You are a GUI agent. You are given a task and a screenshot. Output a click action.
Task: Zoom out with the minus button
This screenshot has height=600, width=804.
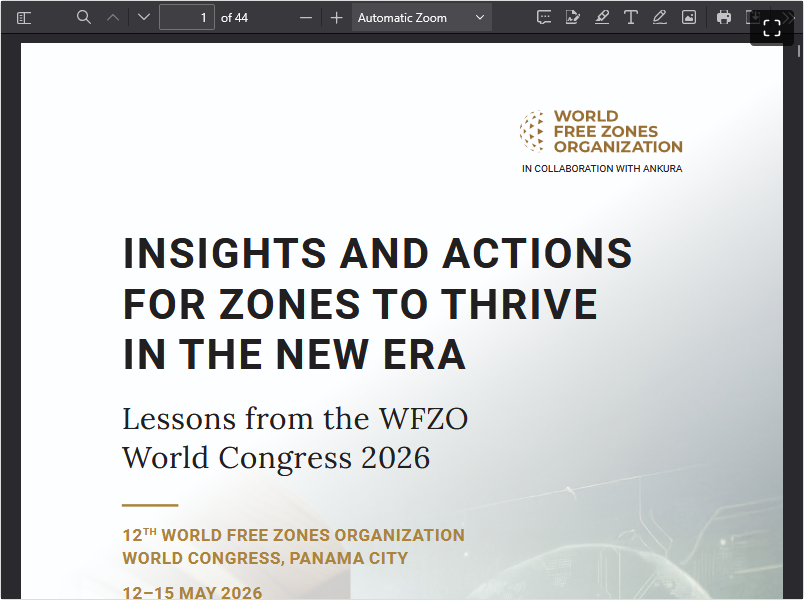pos(306,18)
